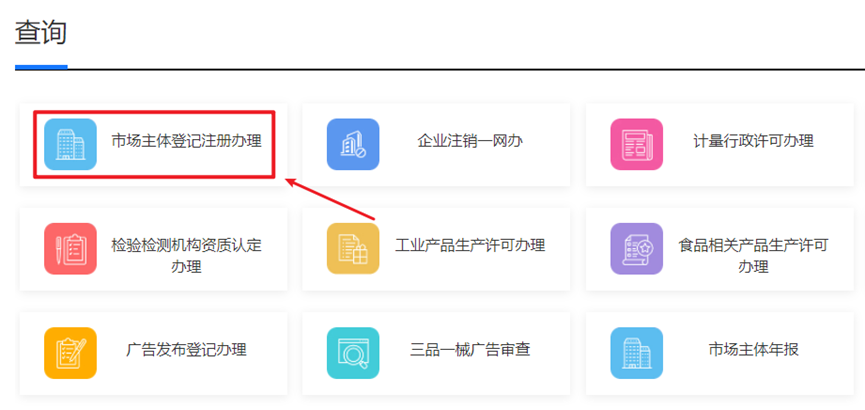
Task: Go to 检验检测机构资质认定办理
Action: click(x=186, y=256)
